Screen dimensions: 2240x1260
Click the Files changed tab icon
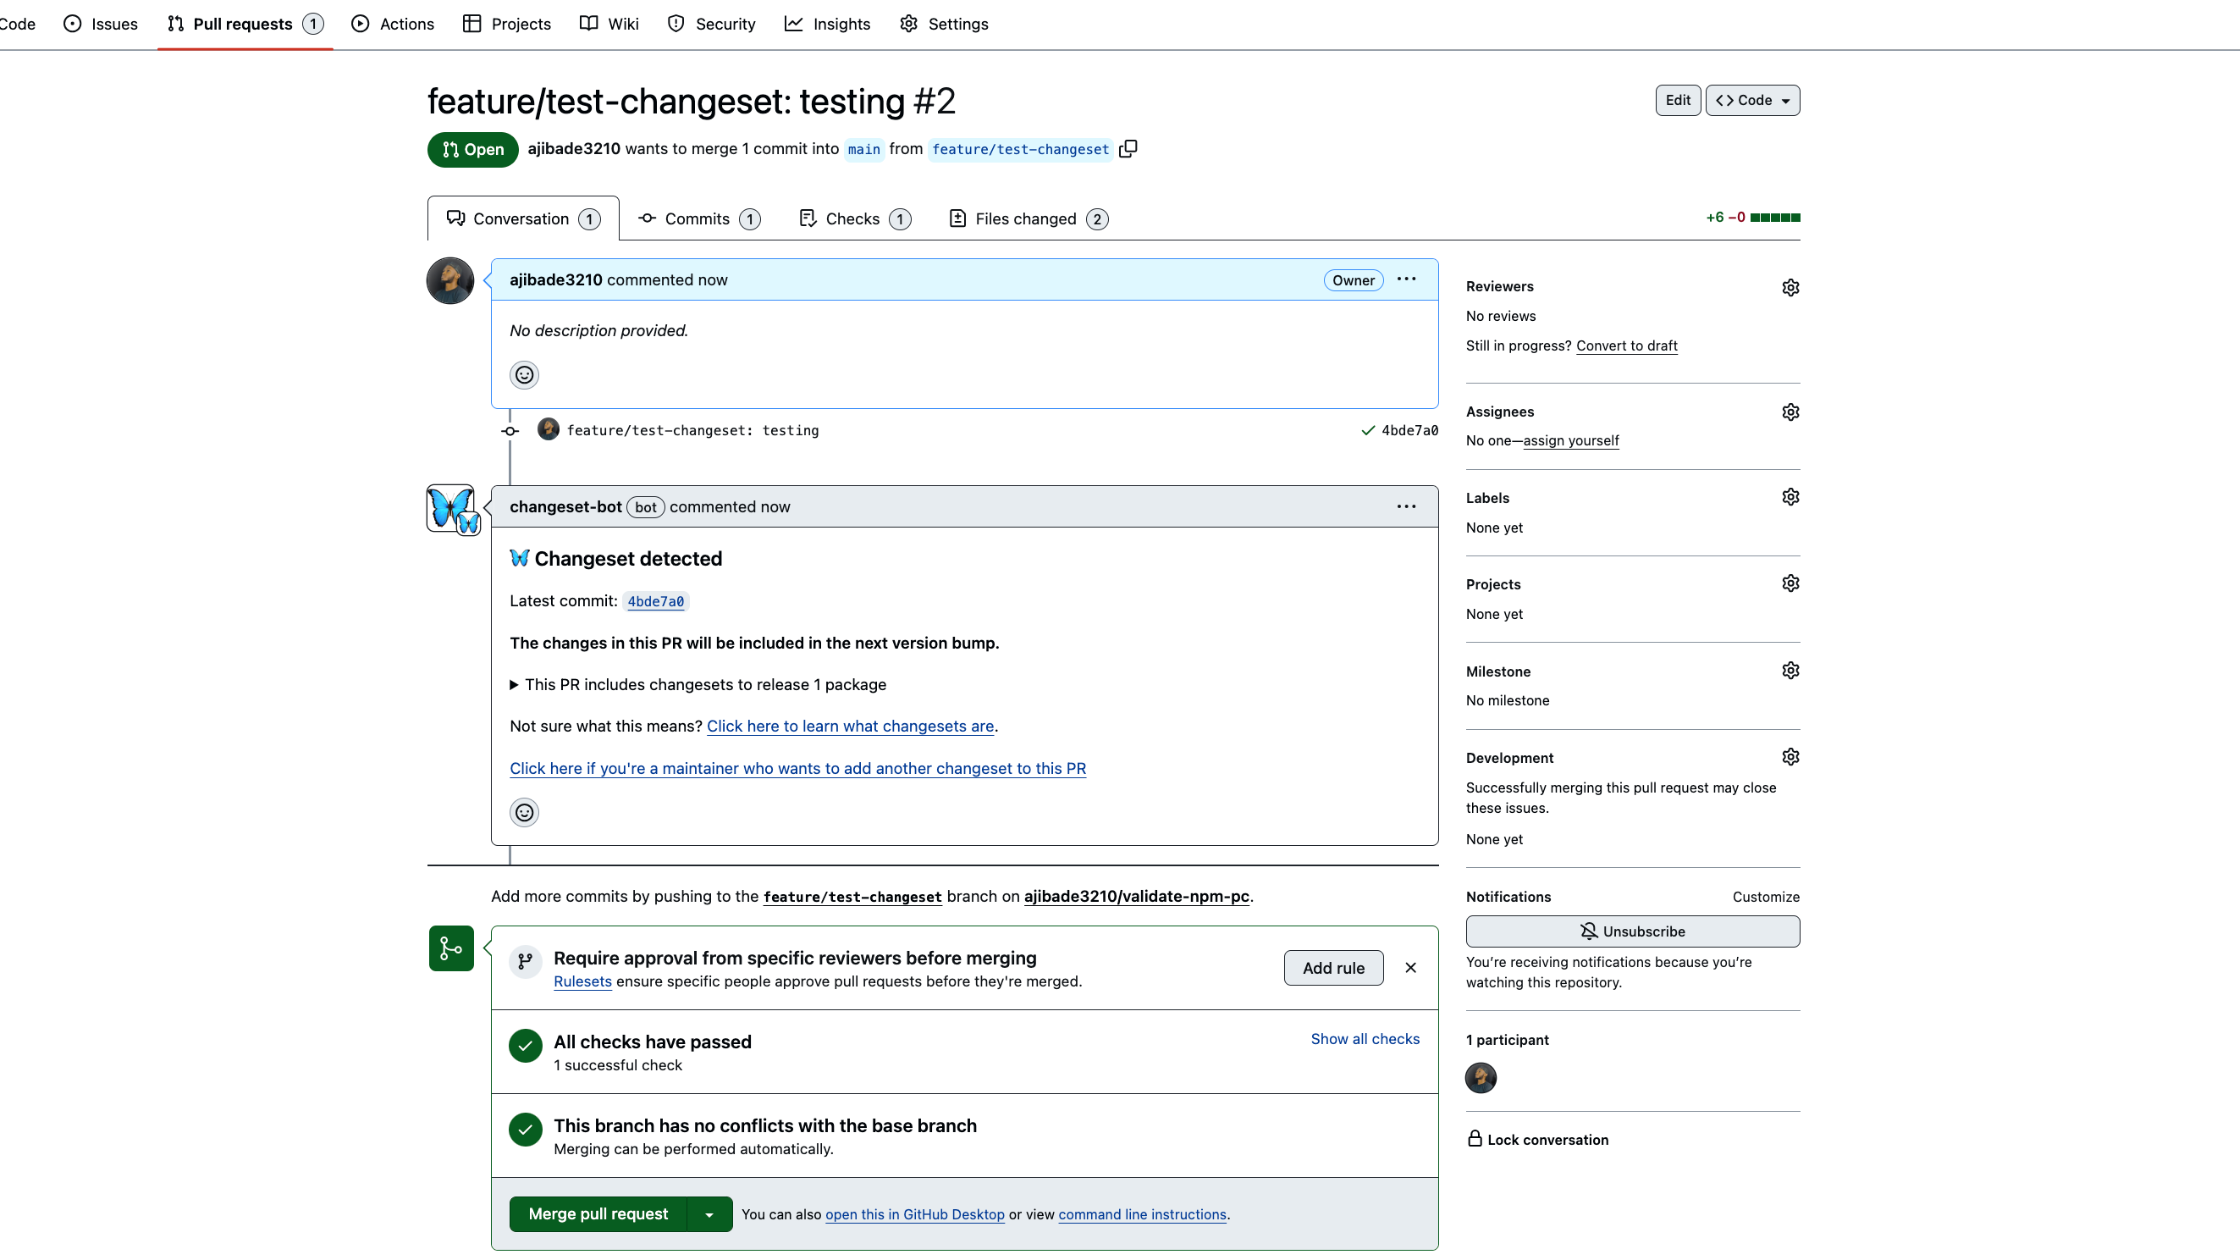tap(957, 217)
